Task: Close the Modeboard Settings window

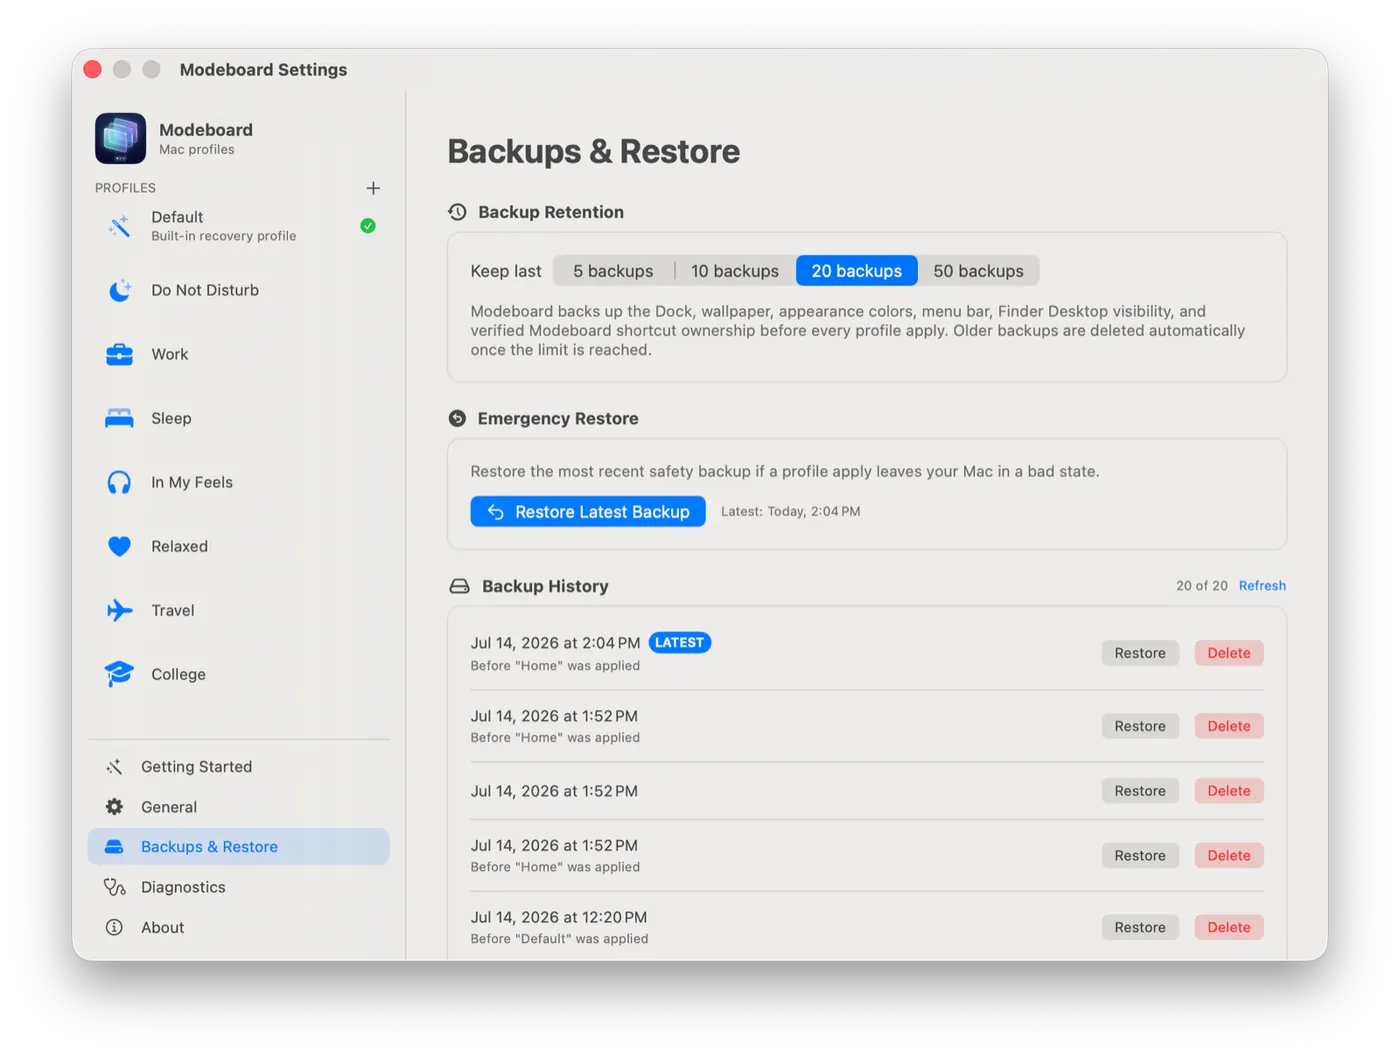Action: pos(93,69)
